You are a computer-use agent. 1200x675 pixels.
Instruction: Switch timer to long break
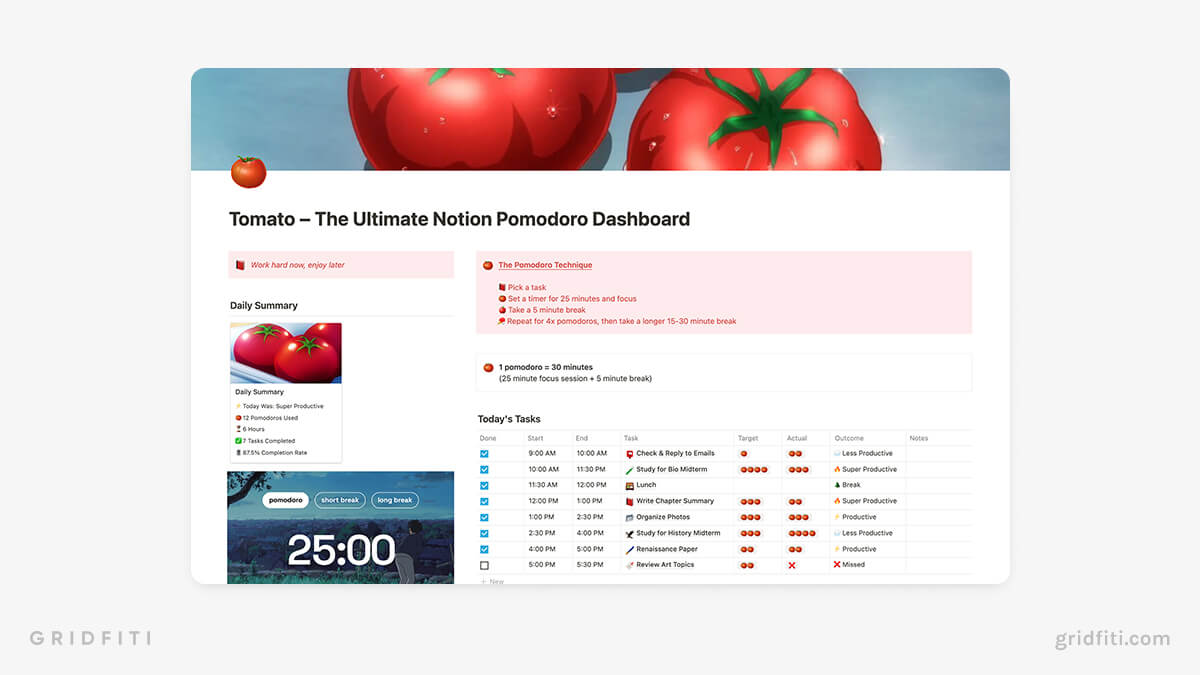click(x=395, y=500)
